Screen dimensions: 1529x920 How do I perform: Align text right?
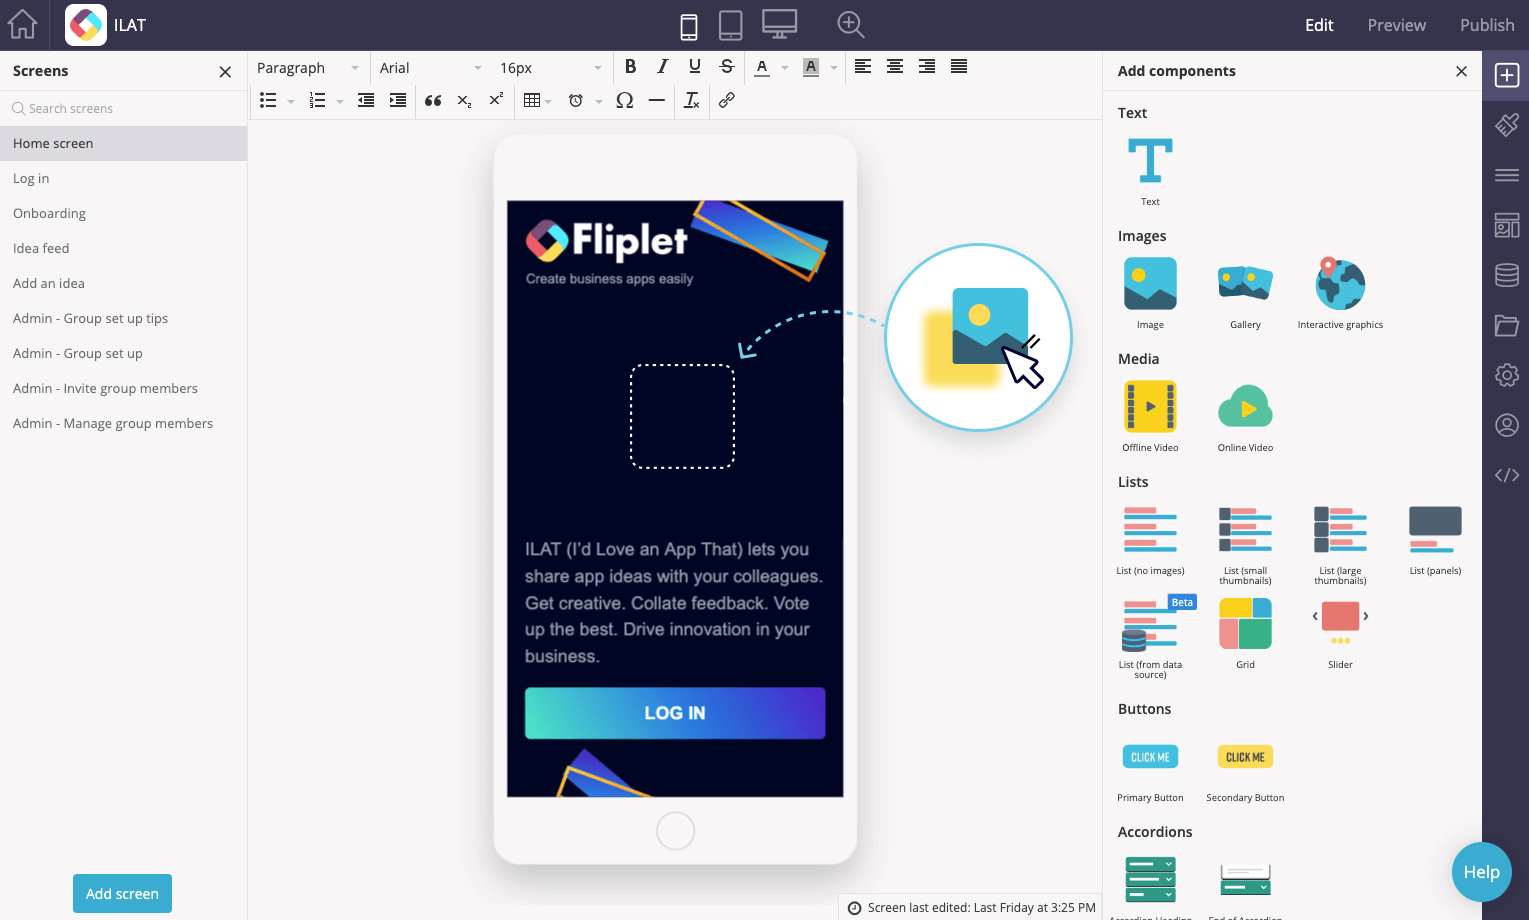(x=927, y=67)
